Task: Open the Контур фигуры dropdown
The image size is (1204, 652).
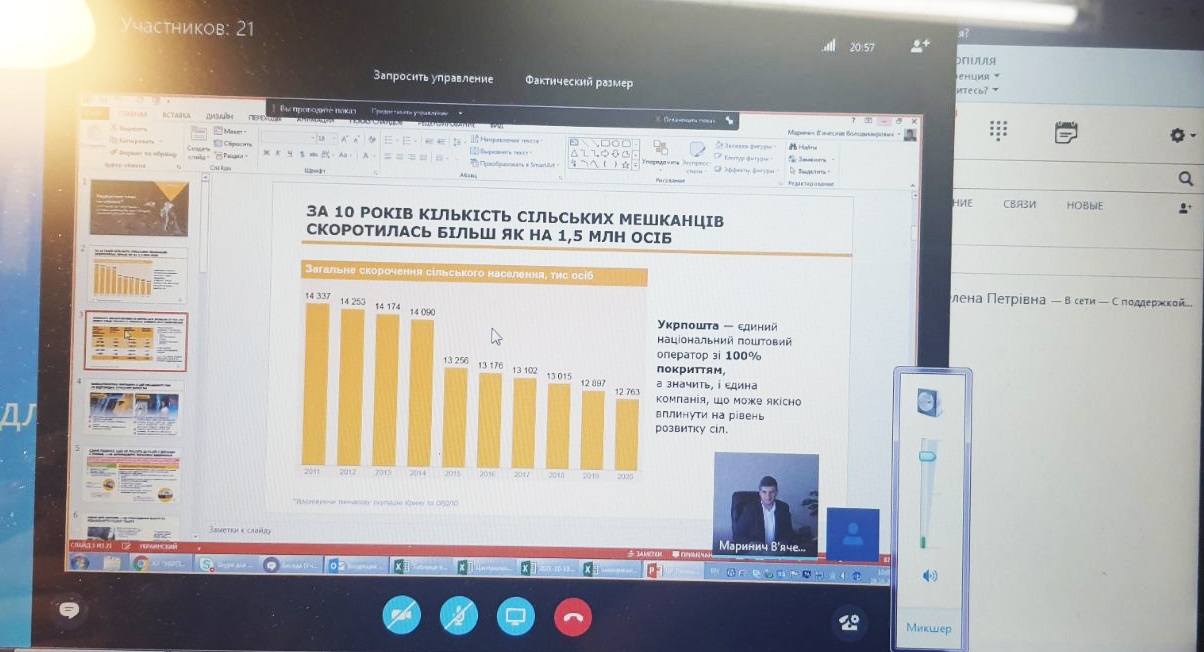Action: pyautogui.click(x=745, y=158)
